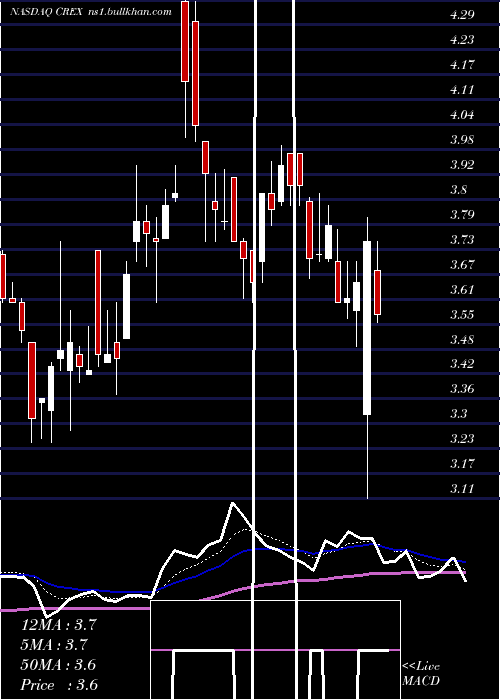Click the 12MA : 3.7 legend text

point(58,625)
